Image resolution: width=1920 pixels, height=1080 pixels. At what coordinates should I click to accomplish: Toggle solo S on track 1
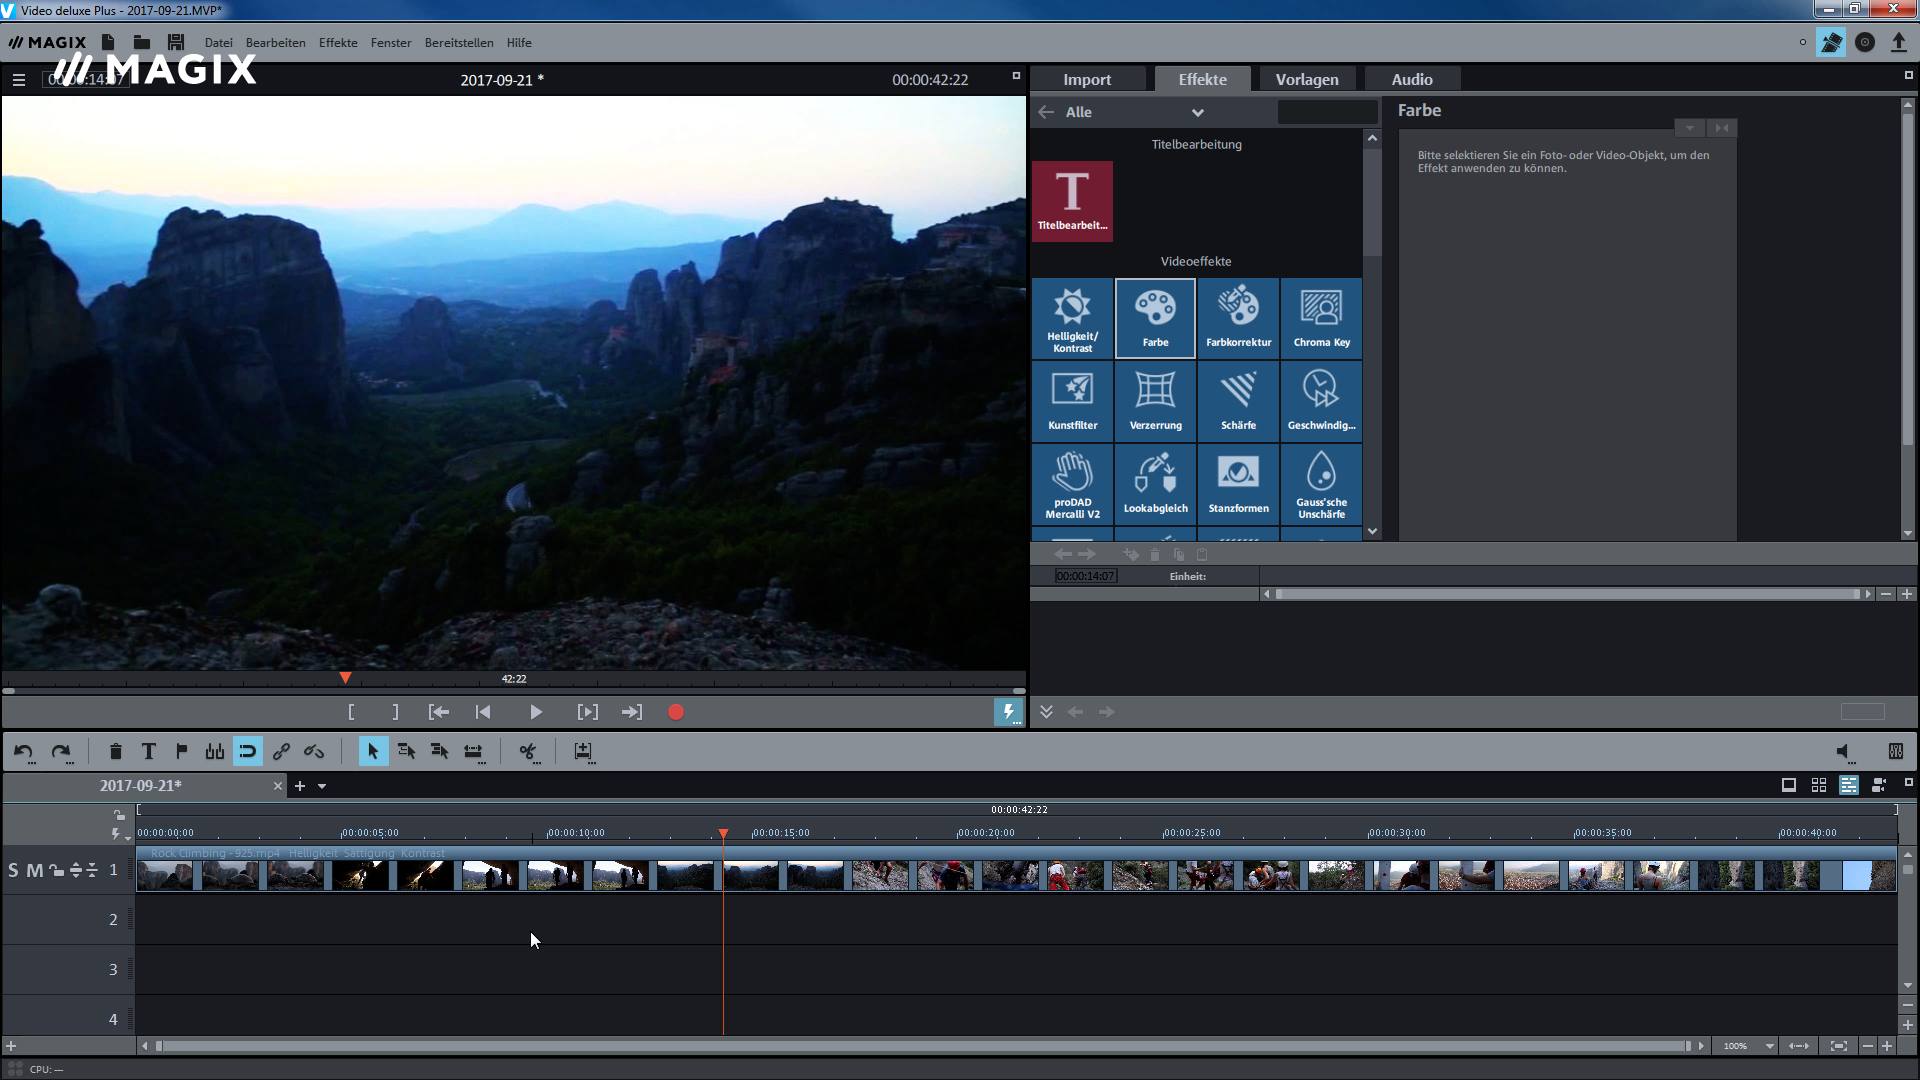(13, 870)
